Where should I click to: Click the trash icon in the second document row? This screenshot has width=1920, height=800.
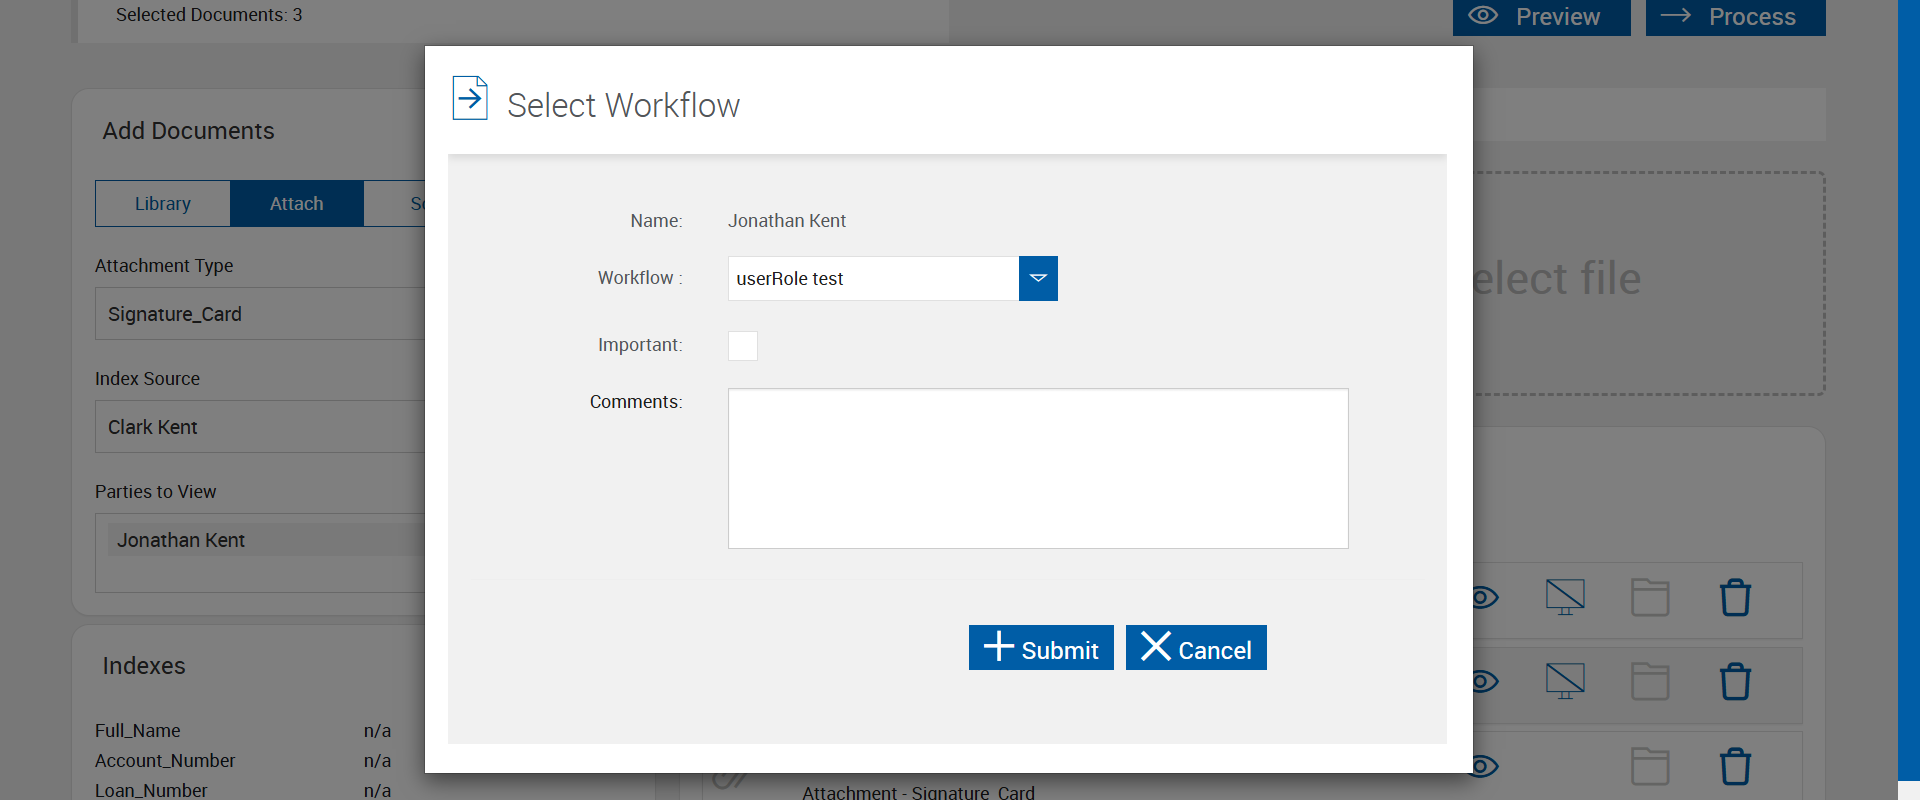tap(1735, 682)
